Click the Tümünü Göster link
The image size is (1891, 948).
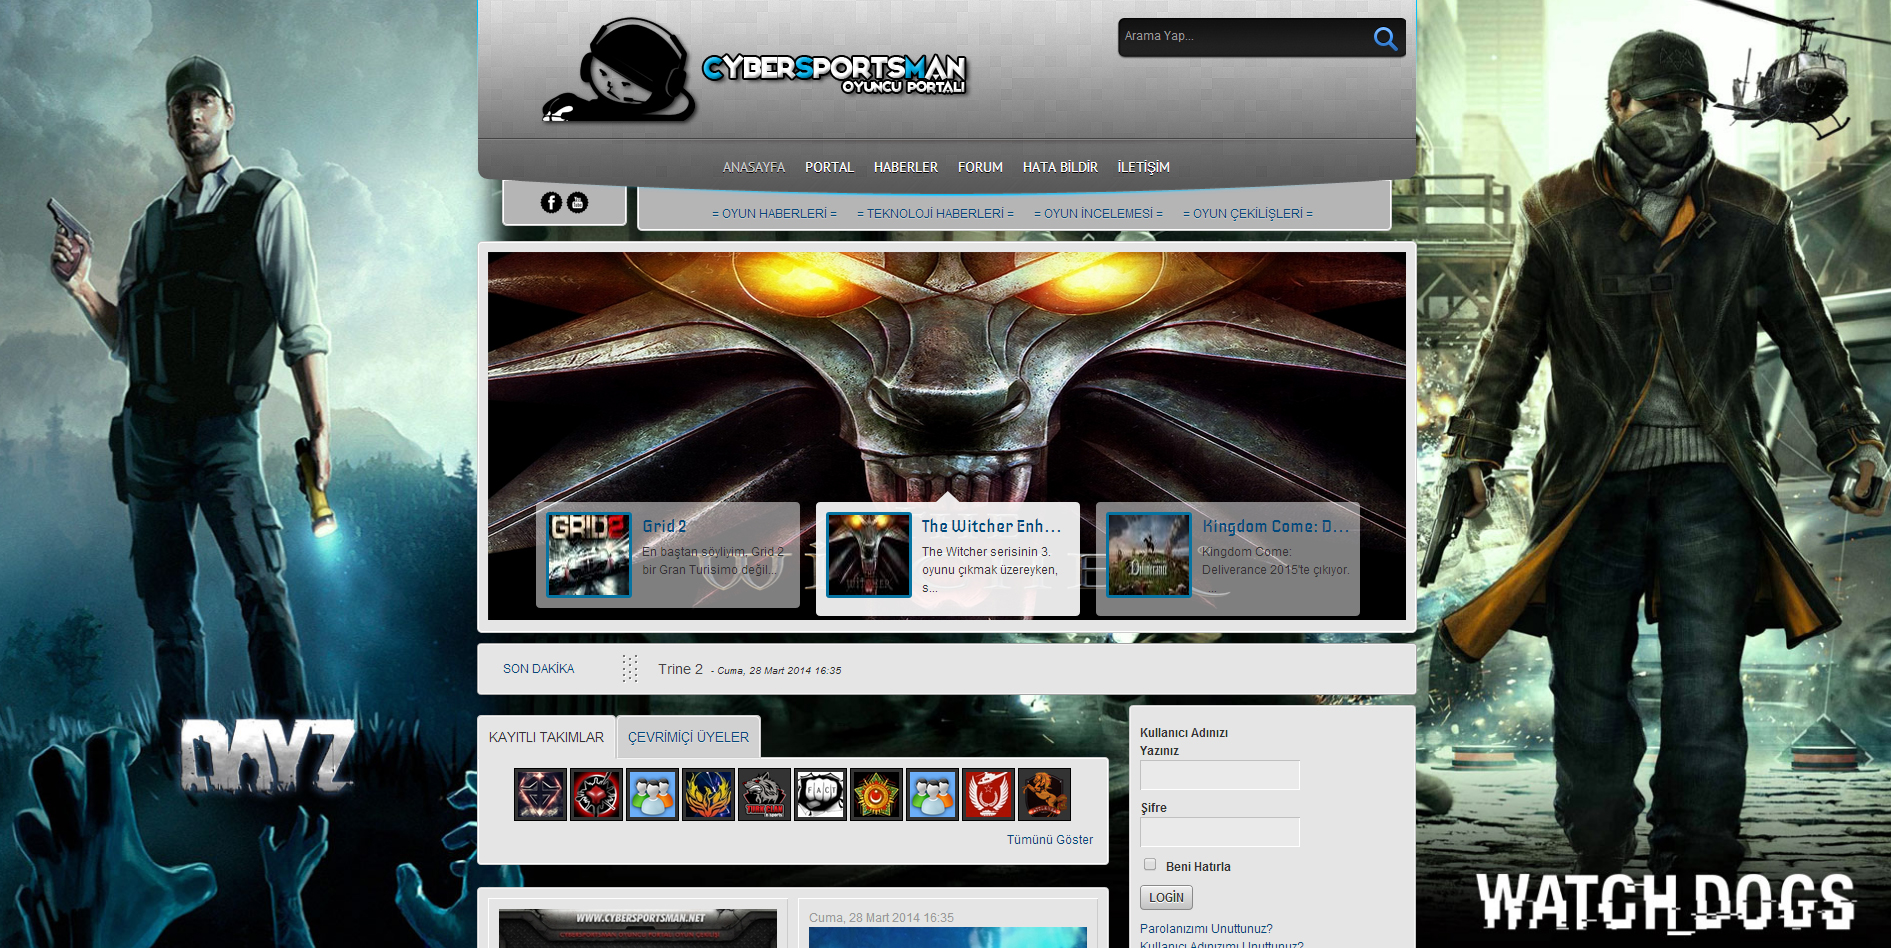[1050, 840]
